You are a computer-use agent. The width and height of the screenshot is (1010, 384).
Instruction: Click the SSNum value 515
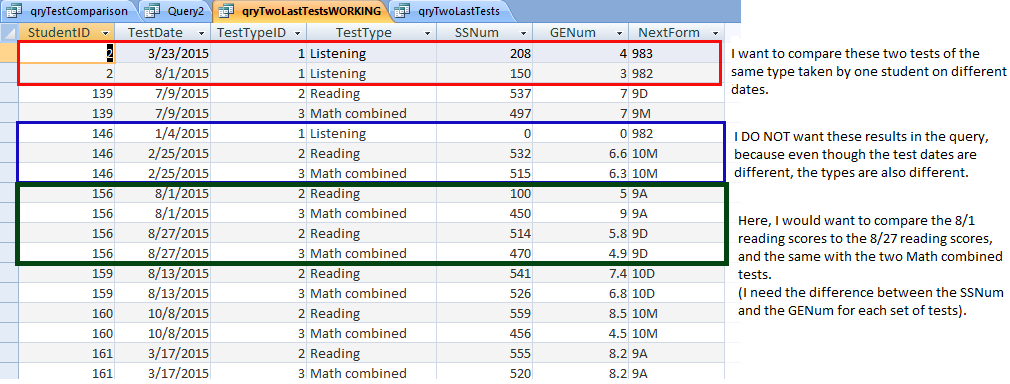click(x=485, y=173)
